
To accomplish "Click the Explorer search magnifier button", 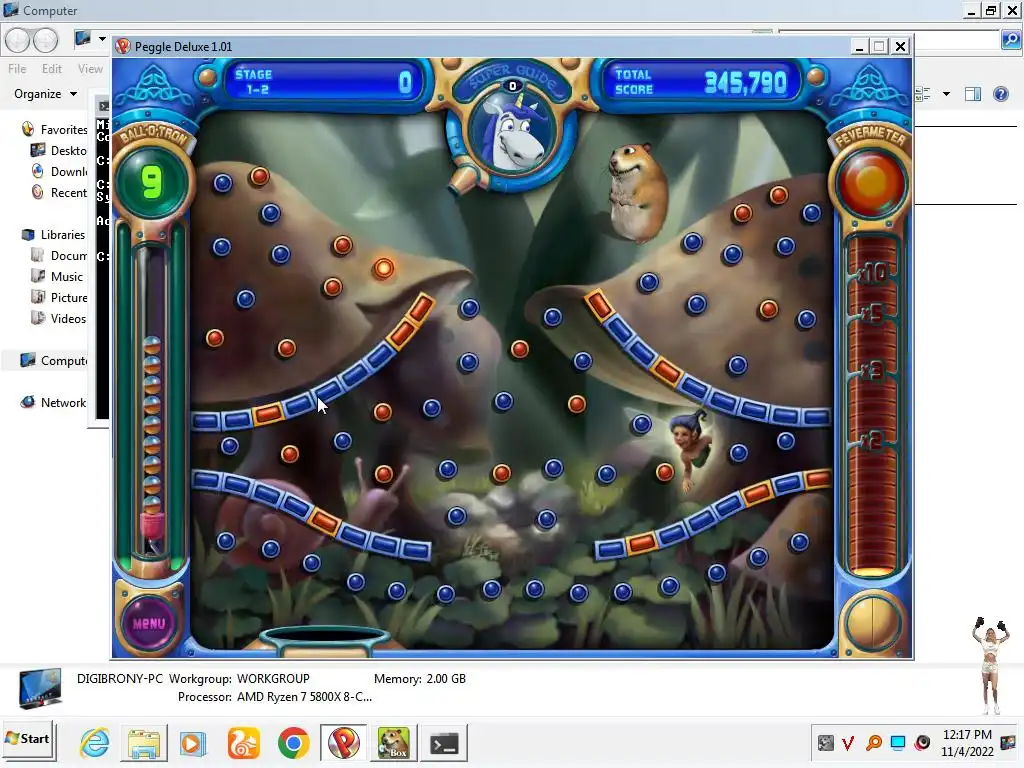I will coord(1010,40).
